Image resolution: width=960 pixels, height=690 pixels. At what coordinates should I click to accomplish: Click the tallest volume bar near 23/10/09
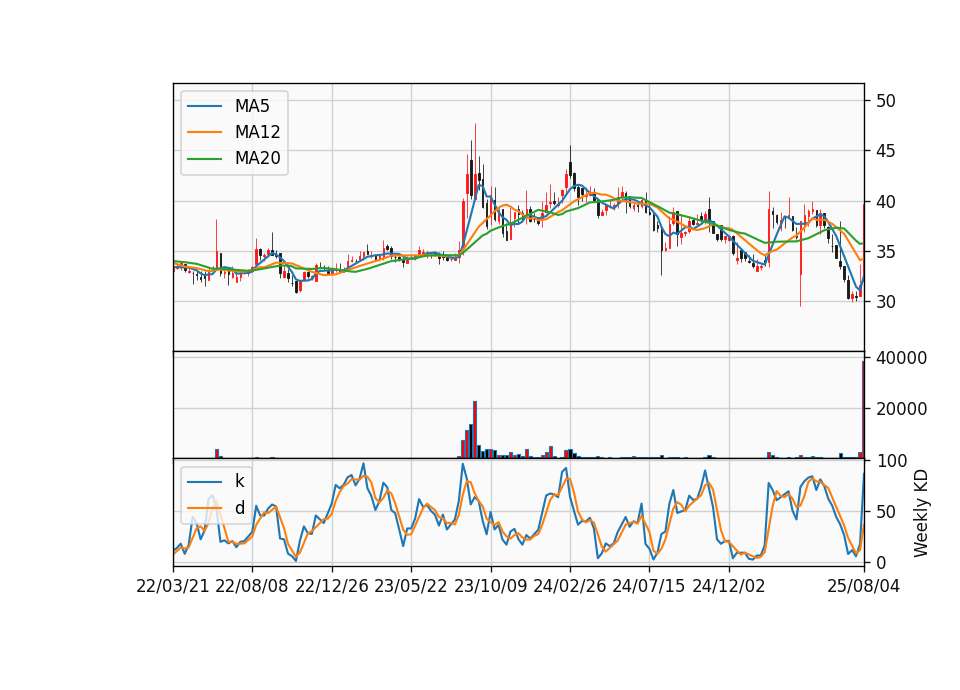coord(474,430)
